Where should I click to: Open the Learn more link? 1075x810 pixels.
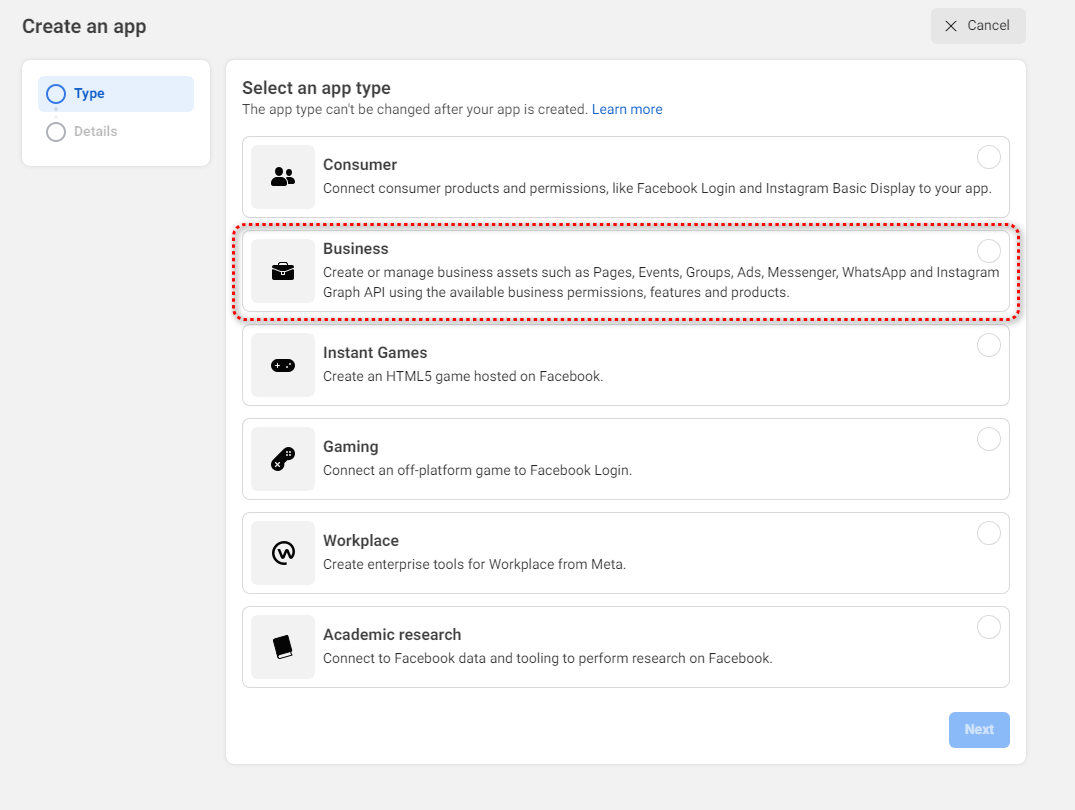coord(627,109)
